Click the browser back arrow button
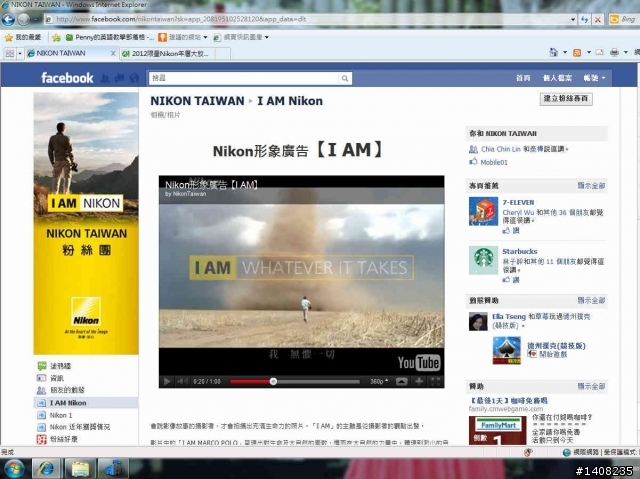 (x=8, y=19)
